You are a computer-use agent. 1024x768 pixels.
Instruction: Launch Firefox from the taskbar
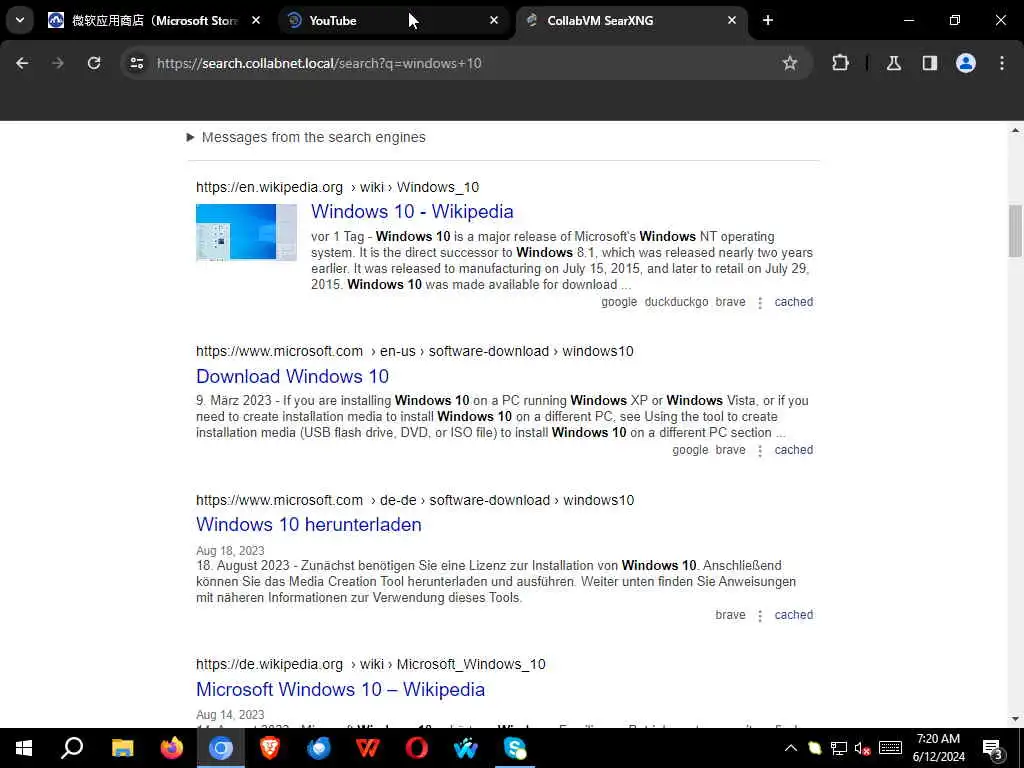click(172, 748)
